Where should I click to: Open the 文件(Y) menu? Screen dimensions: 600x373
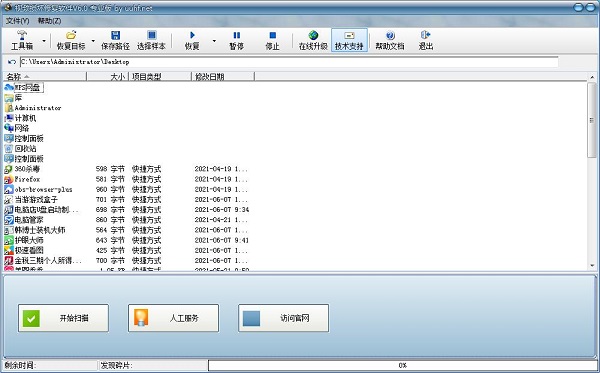18,21
